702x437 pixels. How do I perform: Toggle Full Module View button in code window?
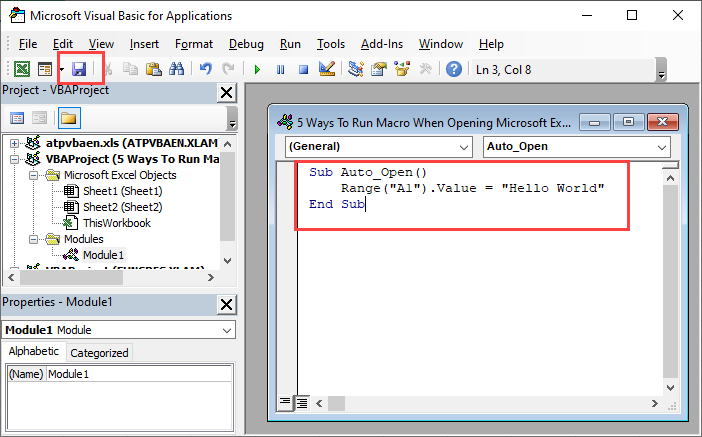pos(303,403)
